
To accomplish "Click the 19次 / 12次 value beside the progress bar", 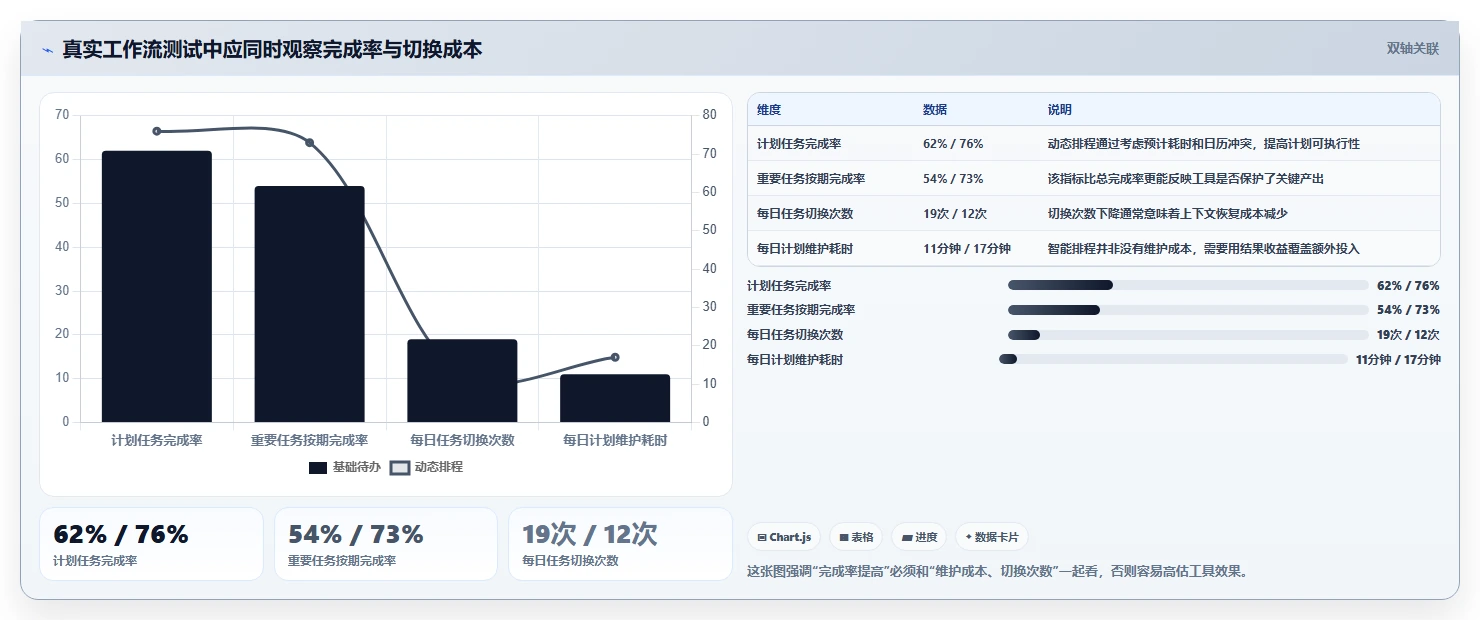I will pyautogui.click(x=1408, y=335).
